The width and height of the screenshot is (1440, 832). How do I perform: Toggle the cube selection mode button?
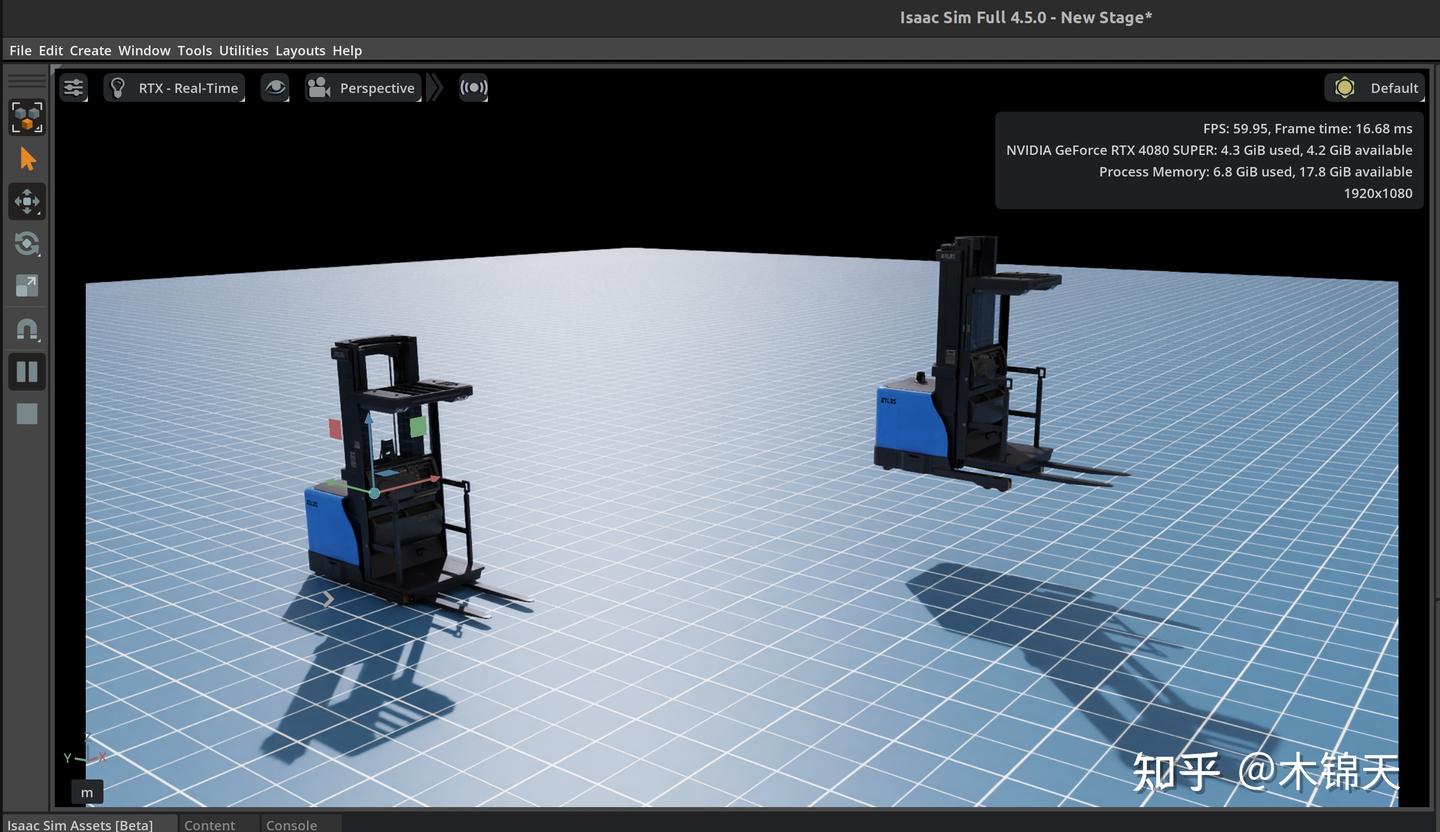27,117
